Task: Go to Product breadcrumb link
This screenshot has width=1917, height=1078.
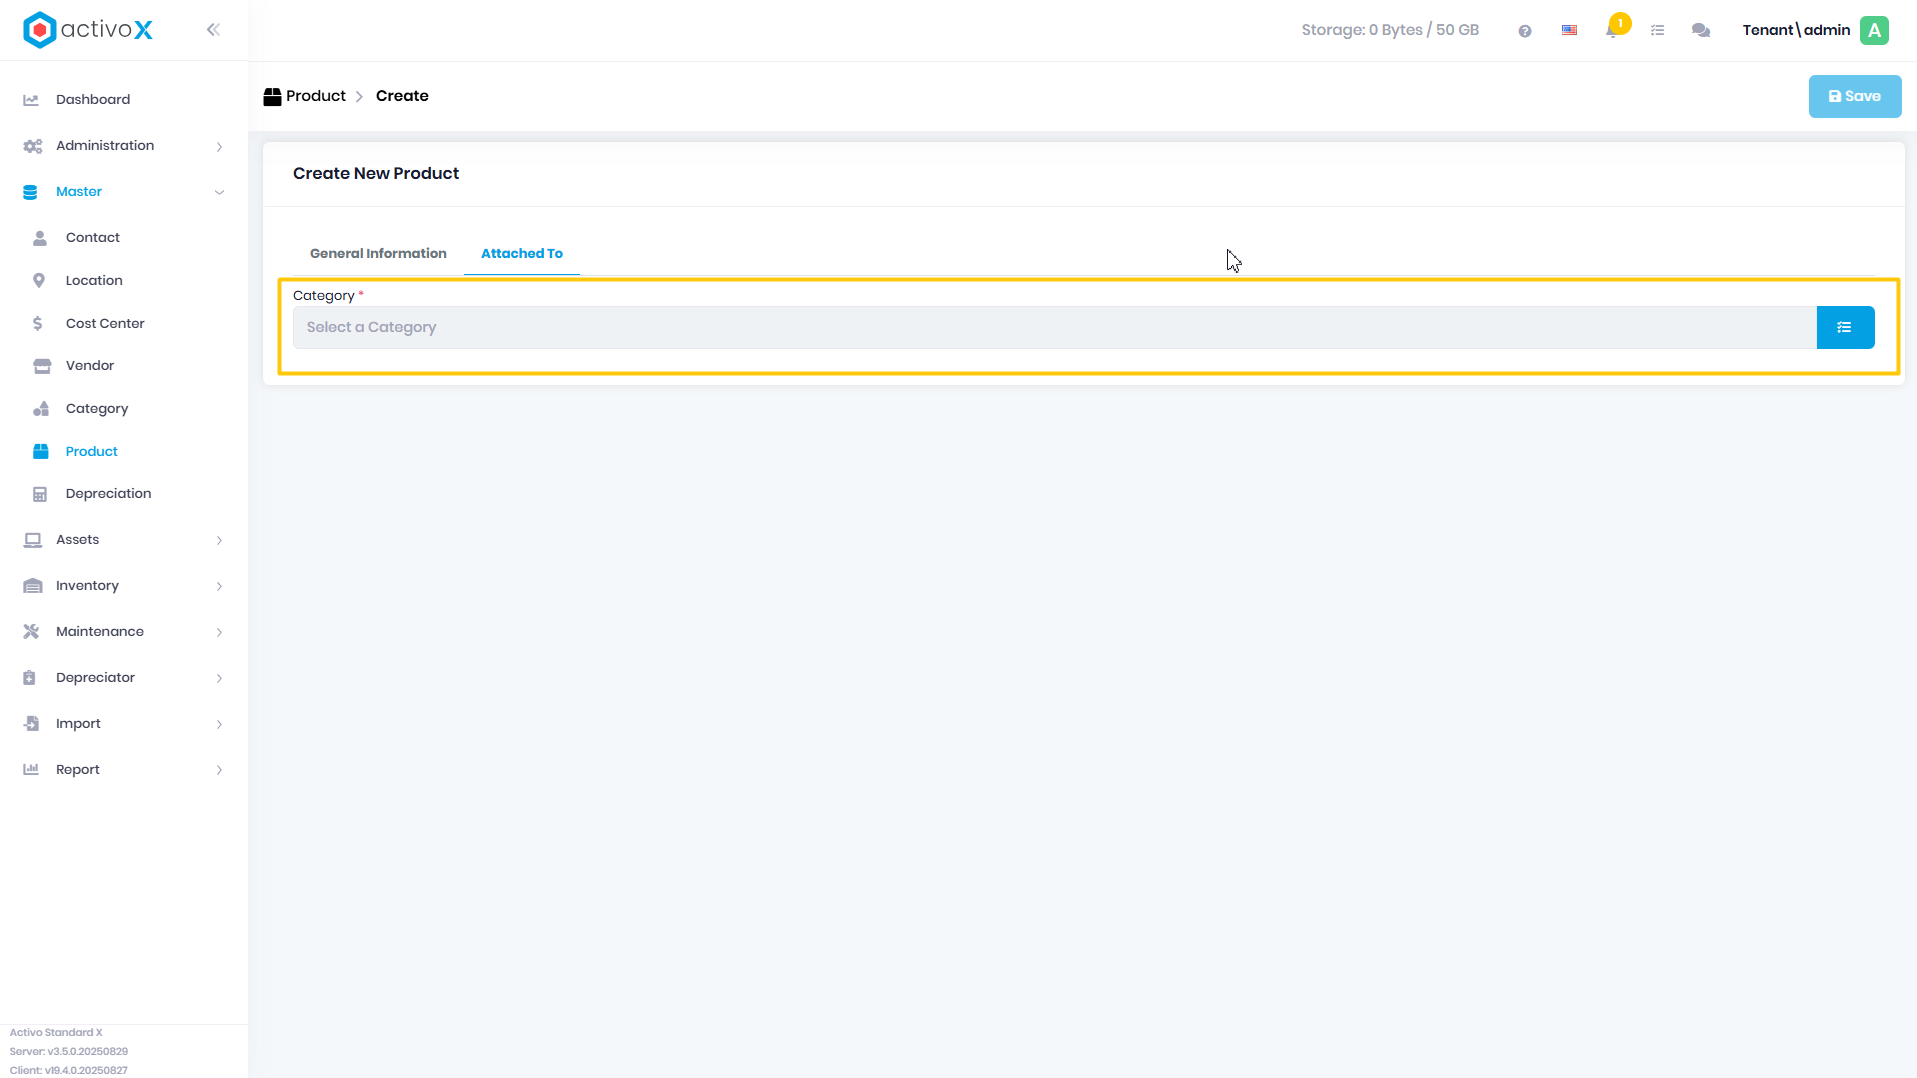Action: coord(316,96)
